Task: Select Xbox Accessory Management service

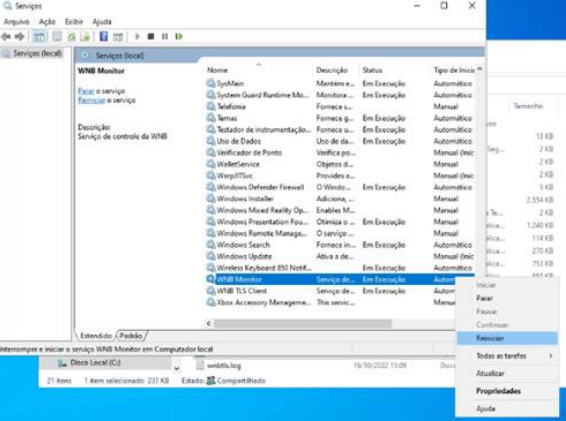Action: click(330, 303)
